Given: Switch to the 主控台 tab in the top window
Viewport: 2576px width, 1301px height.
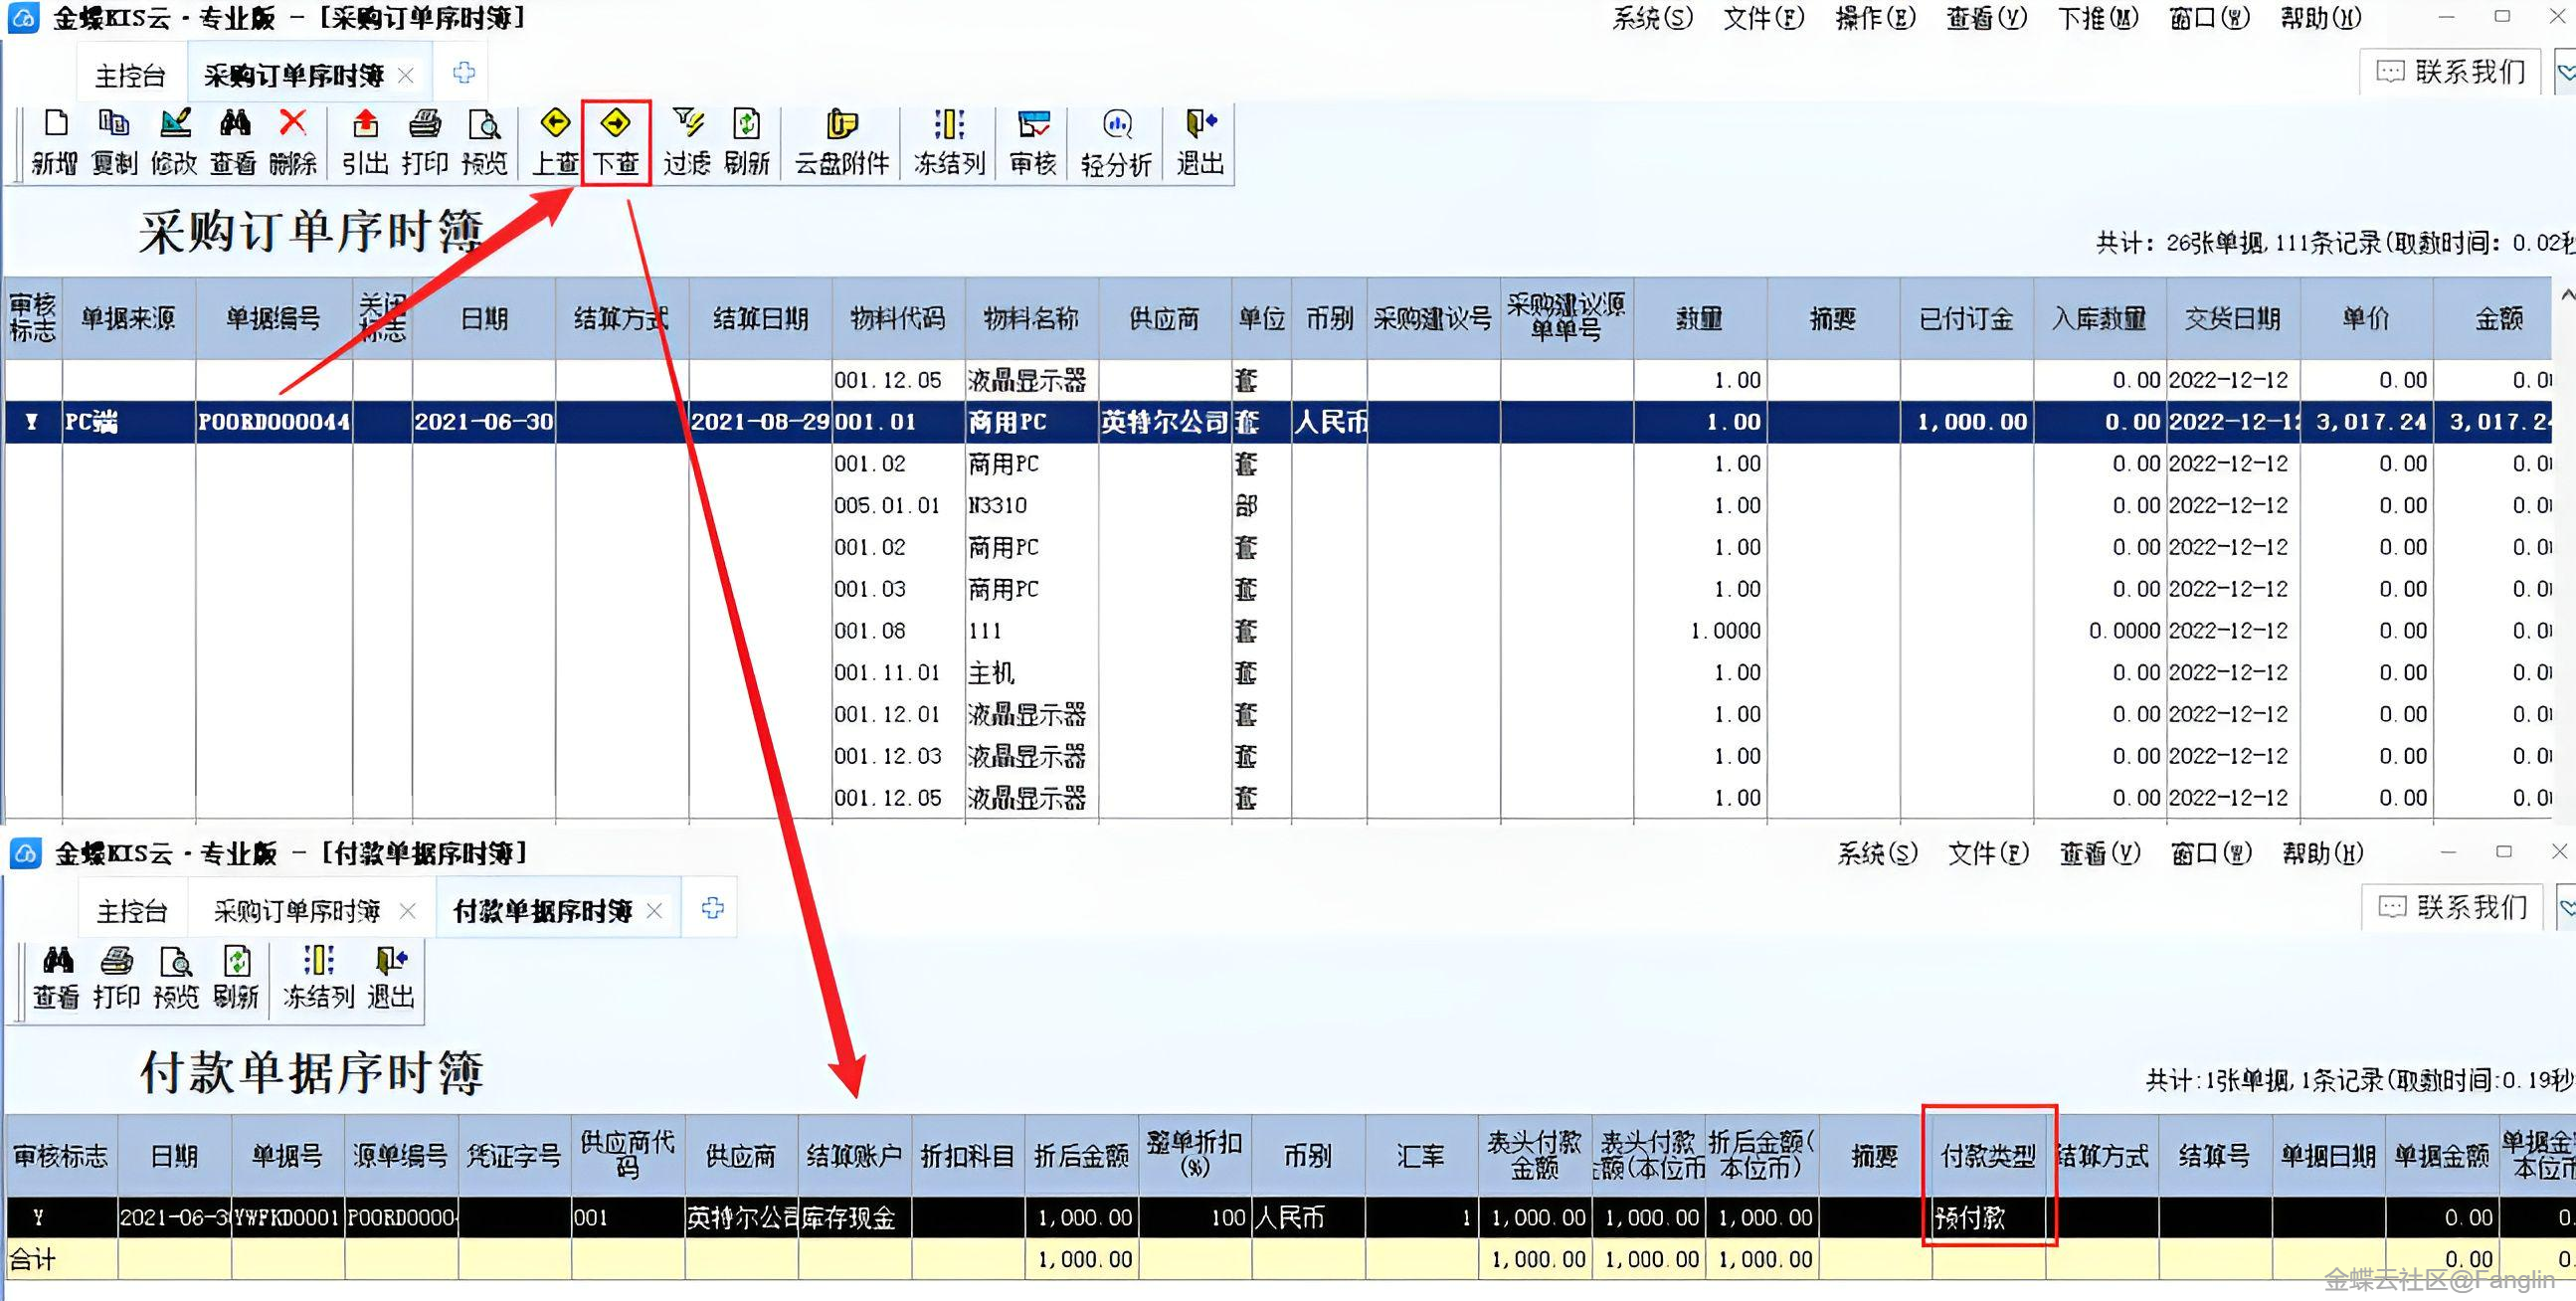Looking at the screenshot, I should [x=130, y=76].
